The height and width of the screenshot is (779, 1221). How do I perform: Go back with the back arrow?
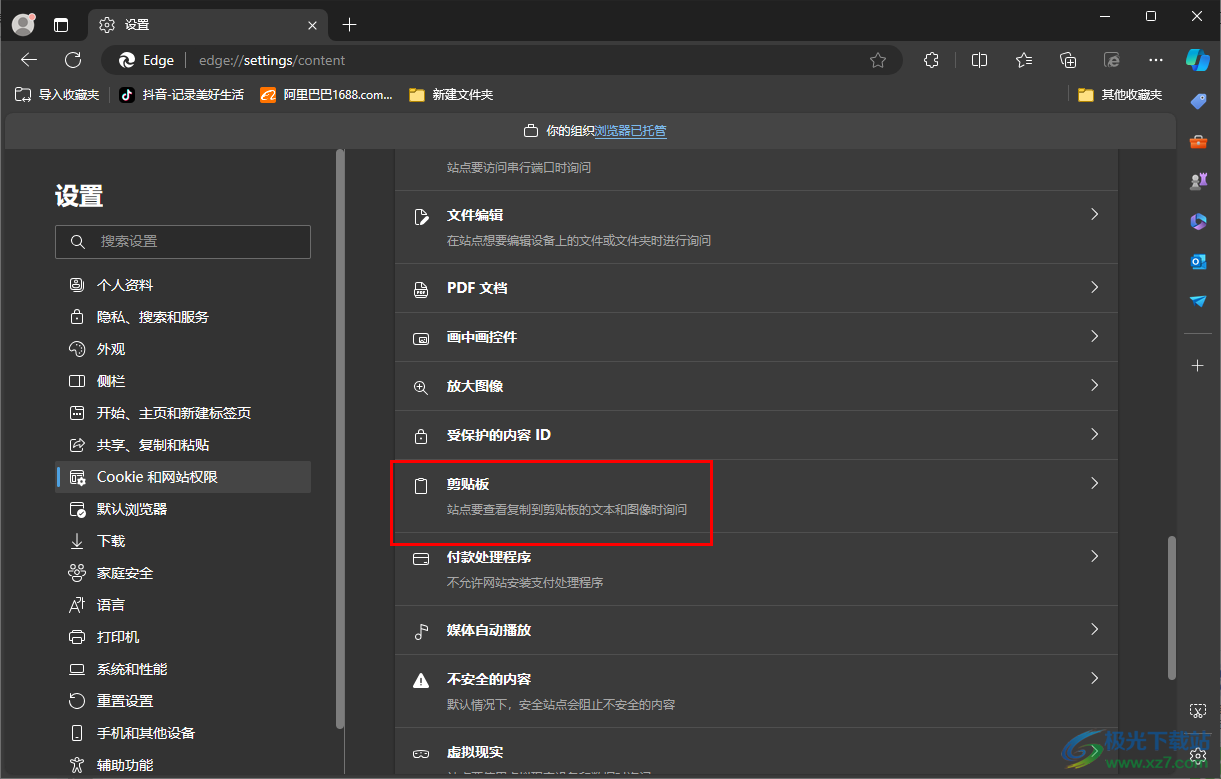tap(29, 60)
